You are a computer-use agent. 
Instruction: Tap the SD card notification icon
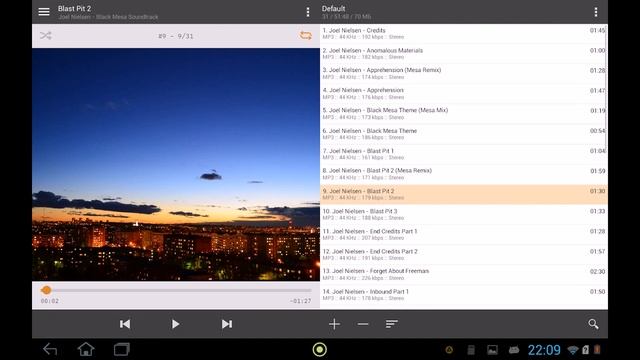[x=471, y=350]
